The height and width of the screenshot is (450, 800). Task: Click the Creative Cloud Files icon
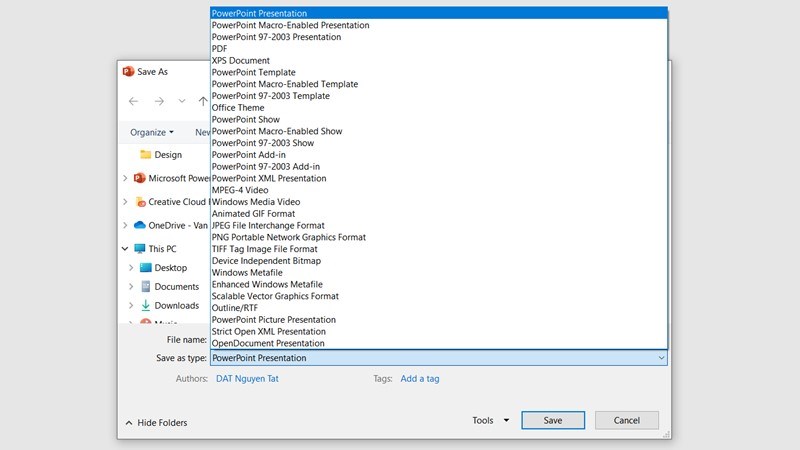tap(140, 202)
